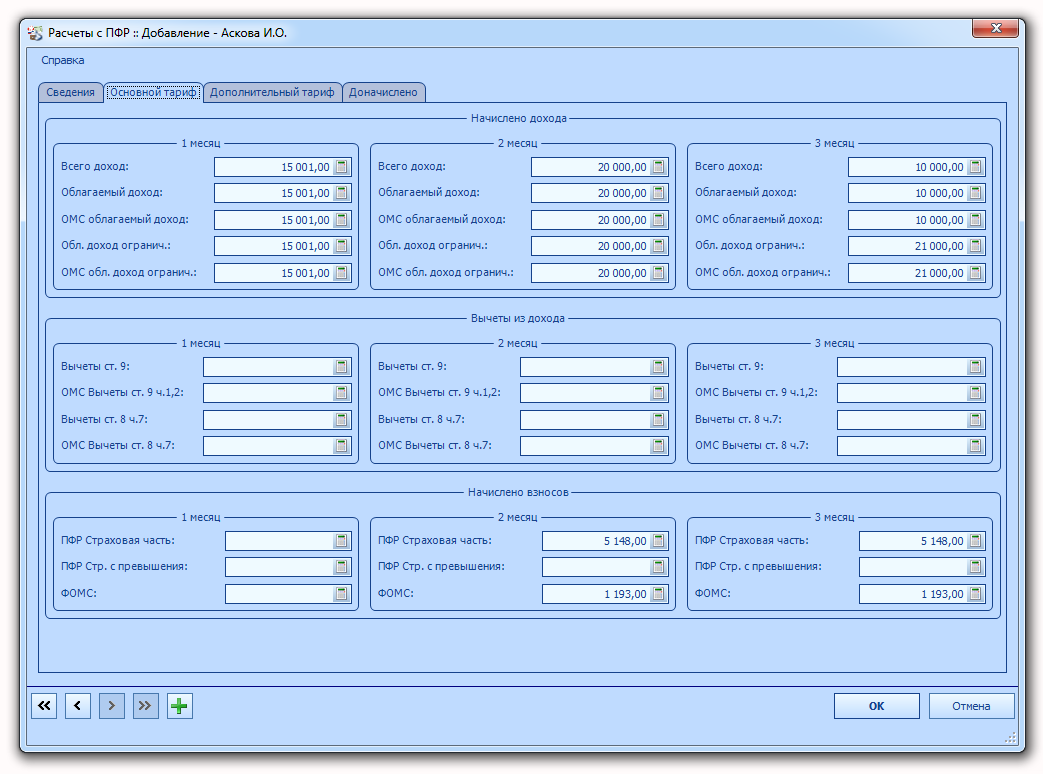The image size is (1043, 774).
Task: Go to next record arrow button
Action: 112,706
